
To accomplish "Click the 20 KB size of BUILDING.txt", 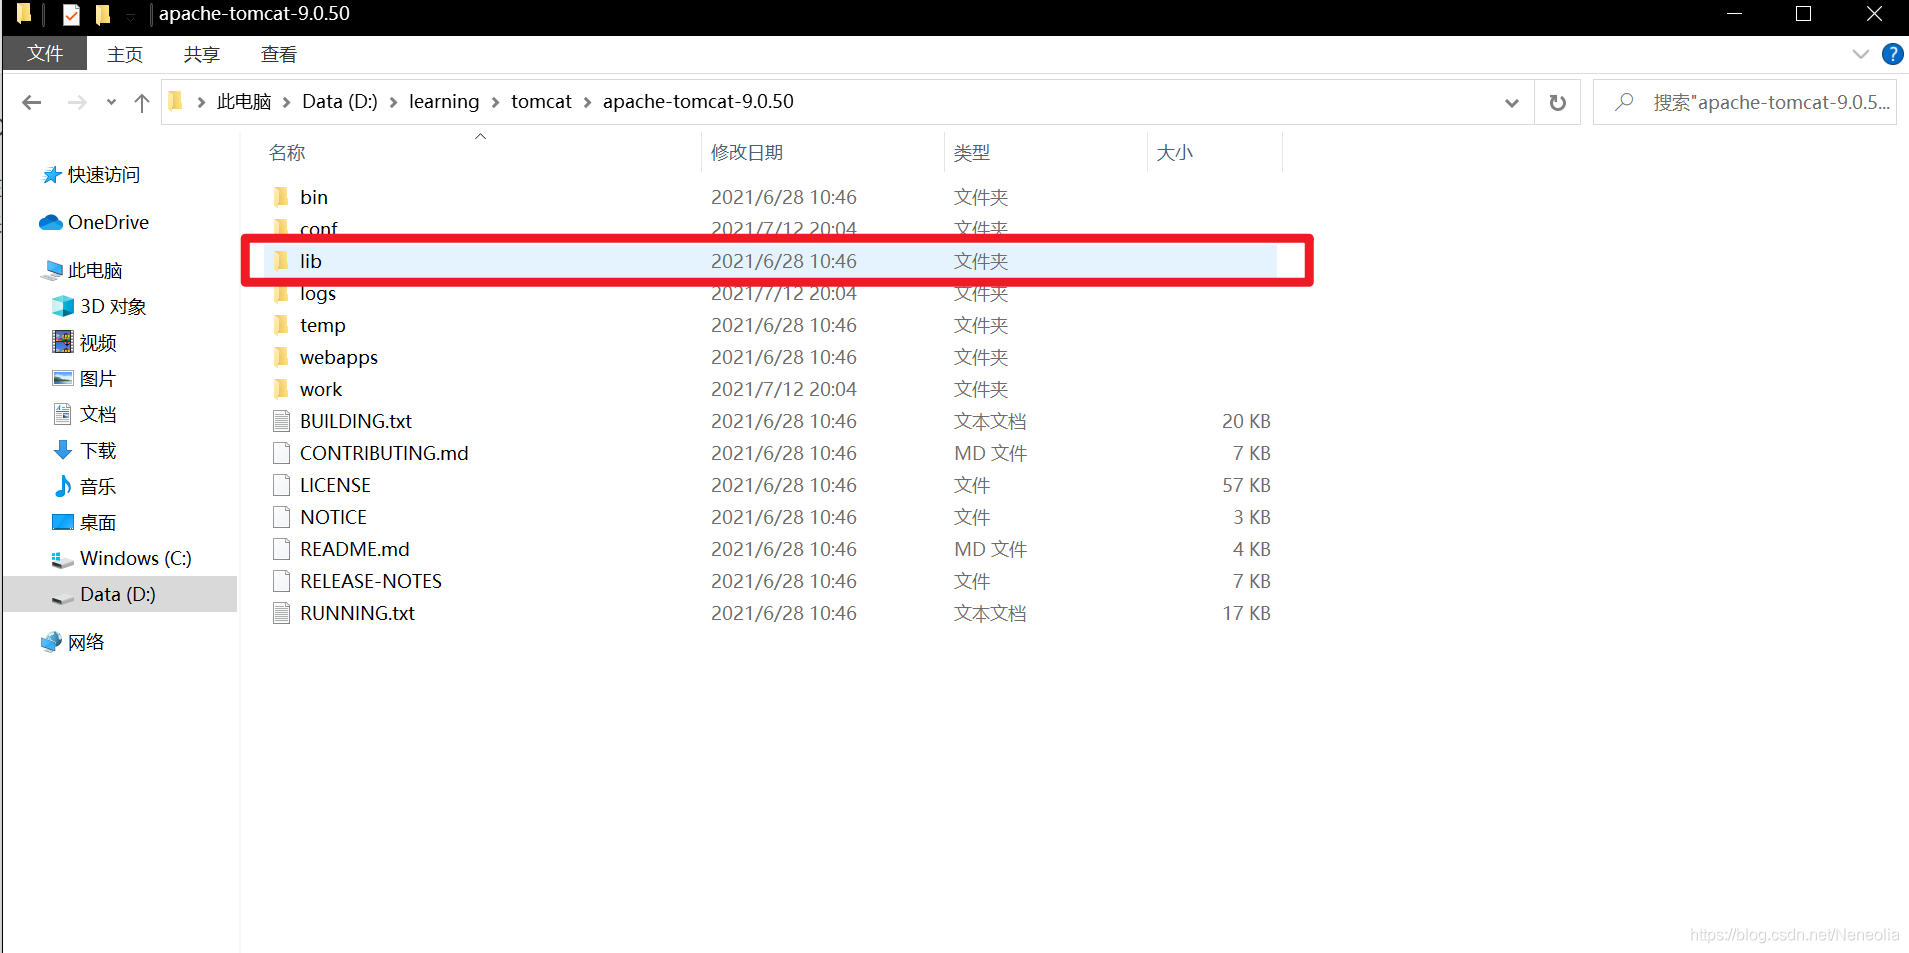I will tap(1246, 421).
